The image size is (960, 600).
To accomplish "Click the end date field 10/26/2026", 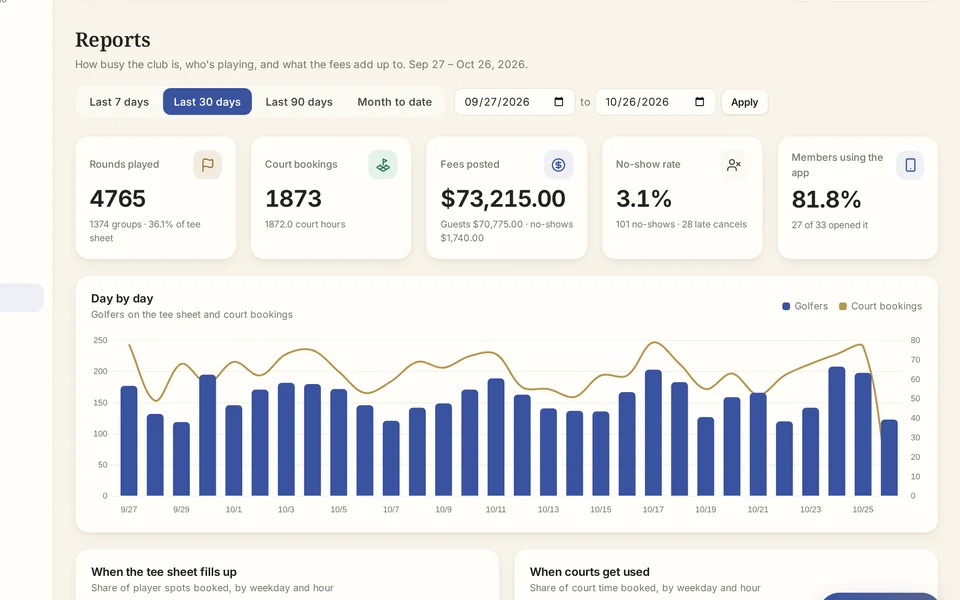I will tap(655, 102).
